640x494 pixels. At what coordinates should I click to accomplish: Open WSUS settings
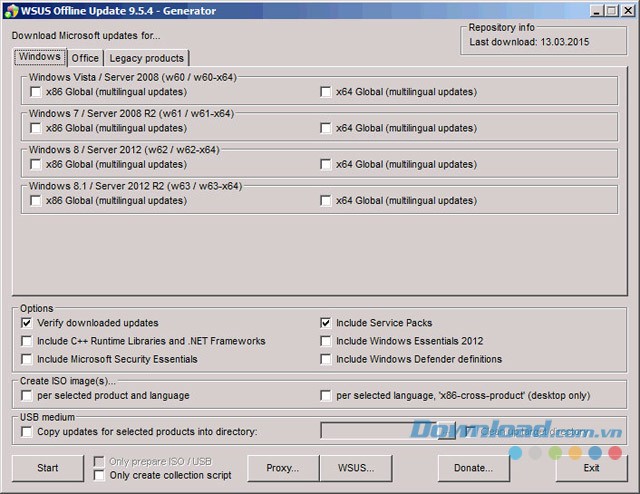point(356,468)
